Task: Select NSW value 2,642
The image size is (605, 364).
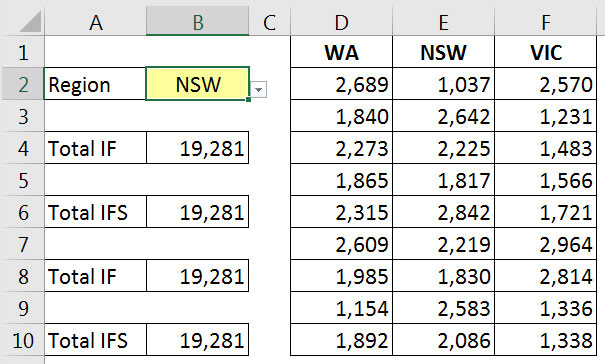Action: pyautogui.click(x=443, y=116)
